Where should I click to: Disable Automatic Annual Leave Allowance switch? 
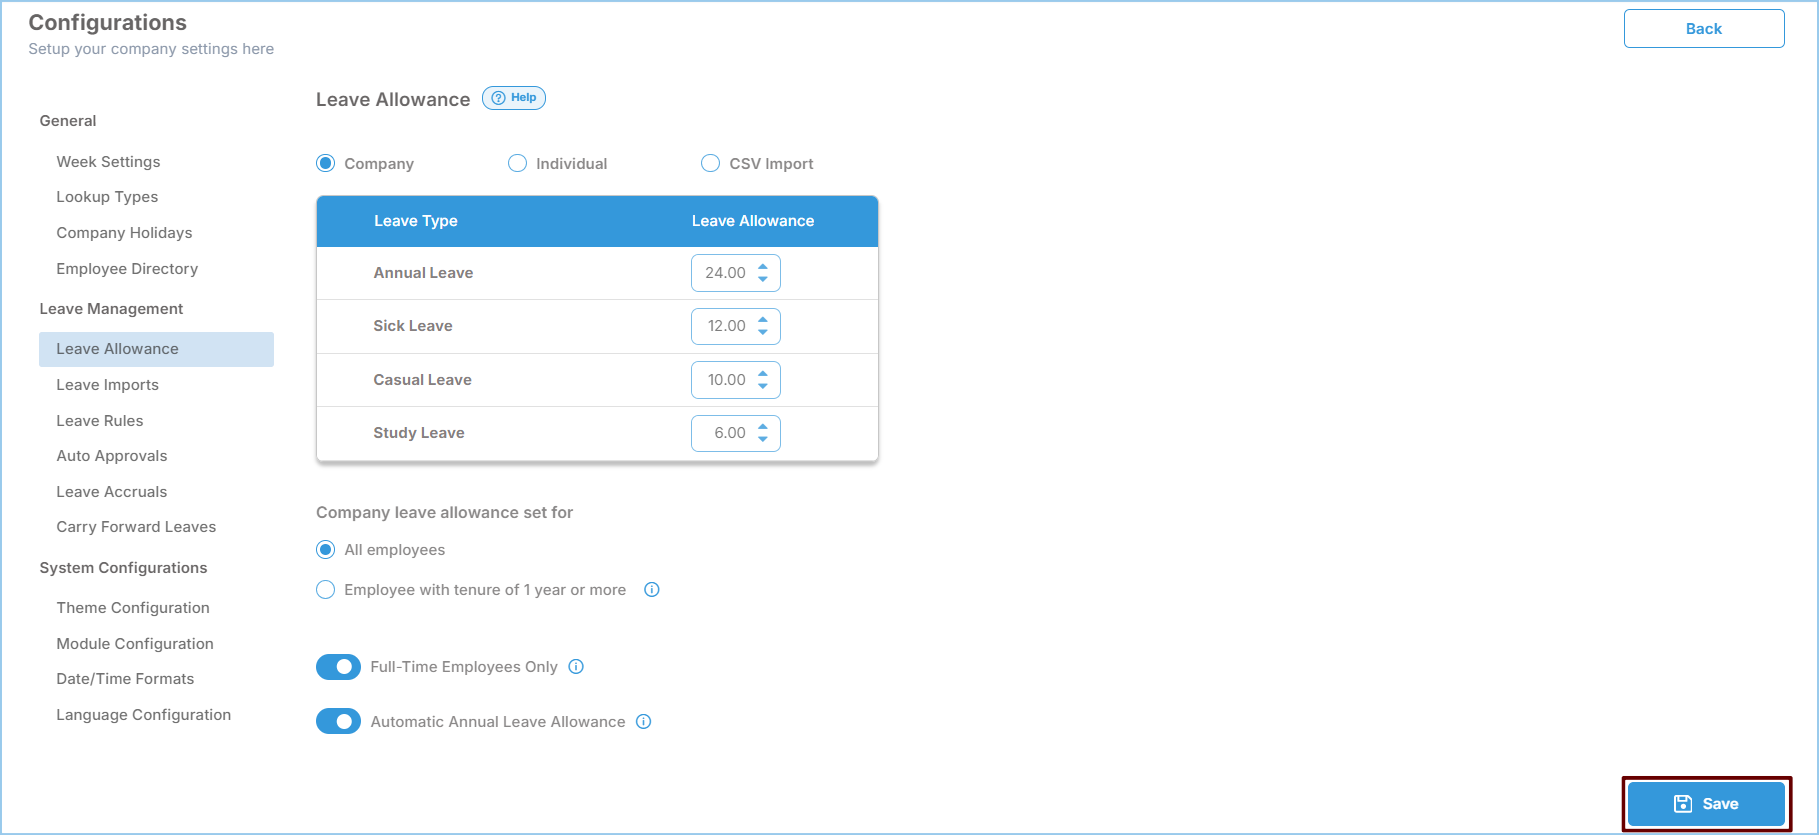338,722
